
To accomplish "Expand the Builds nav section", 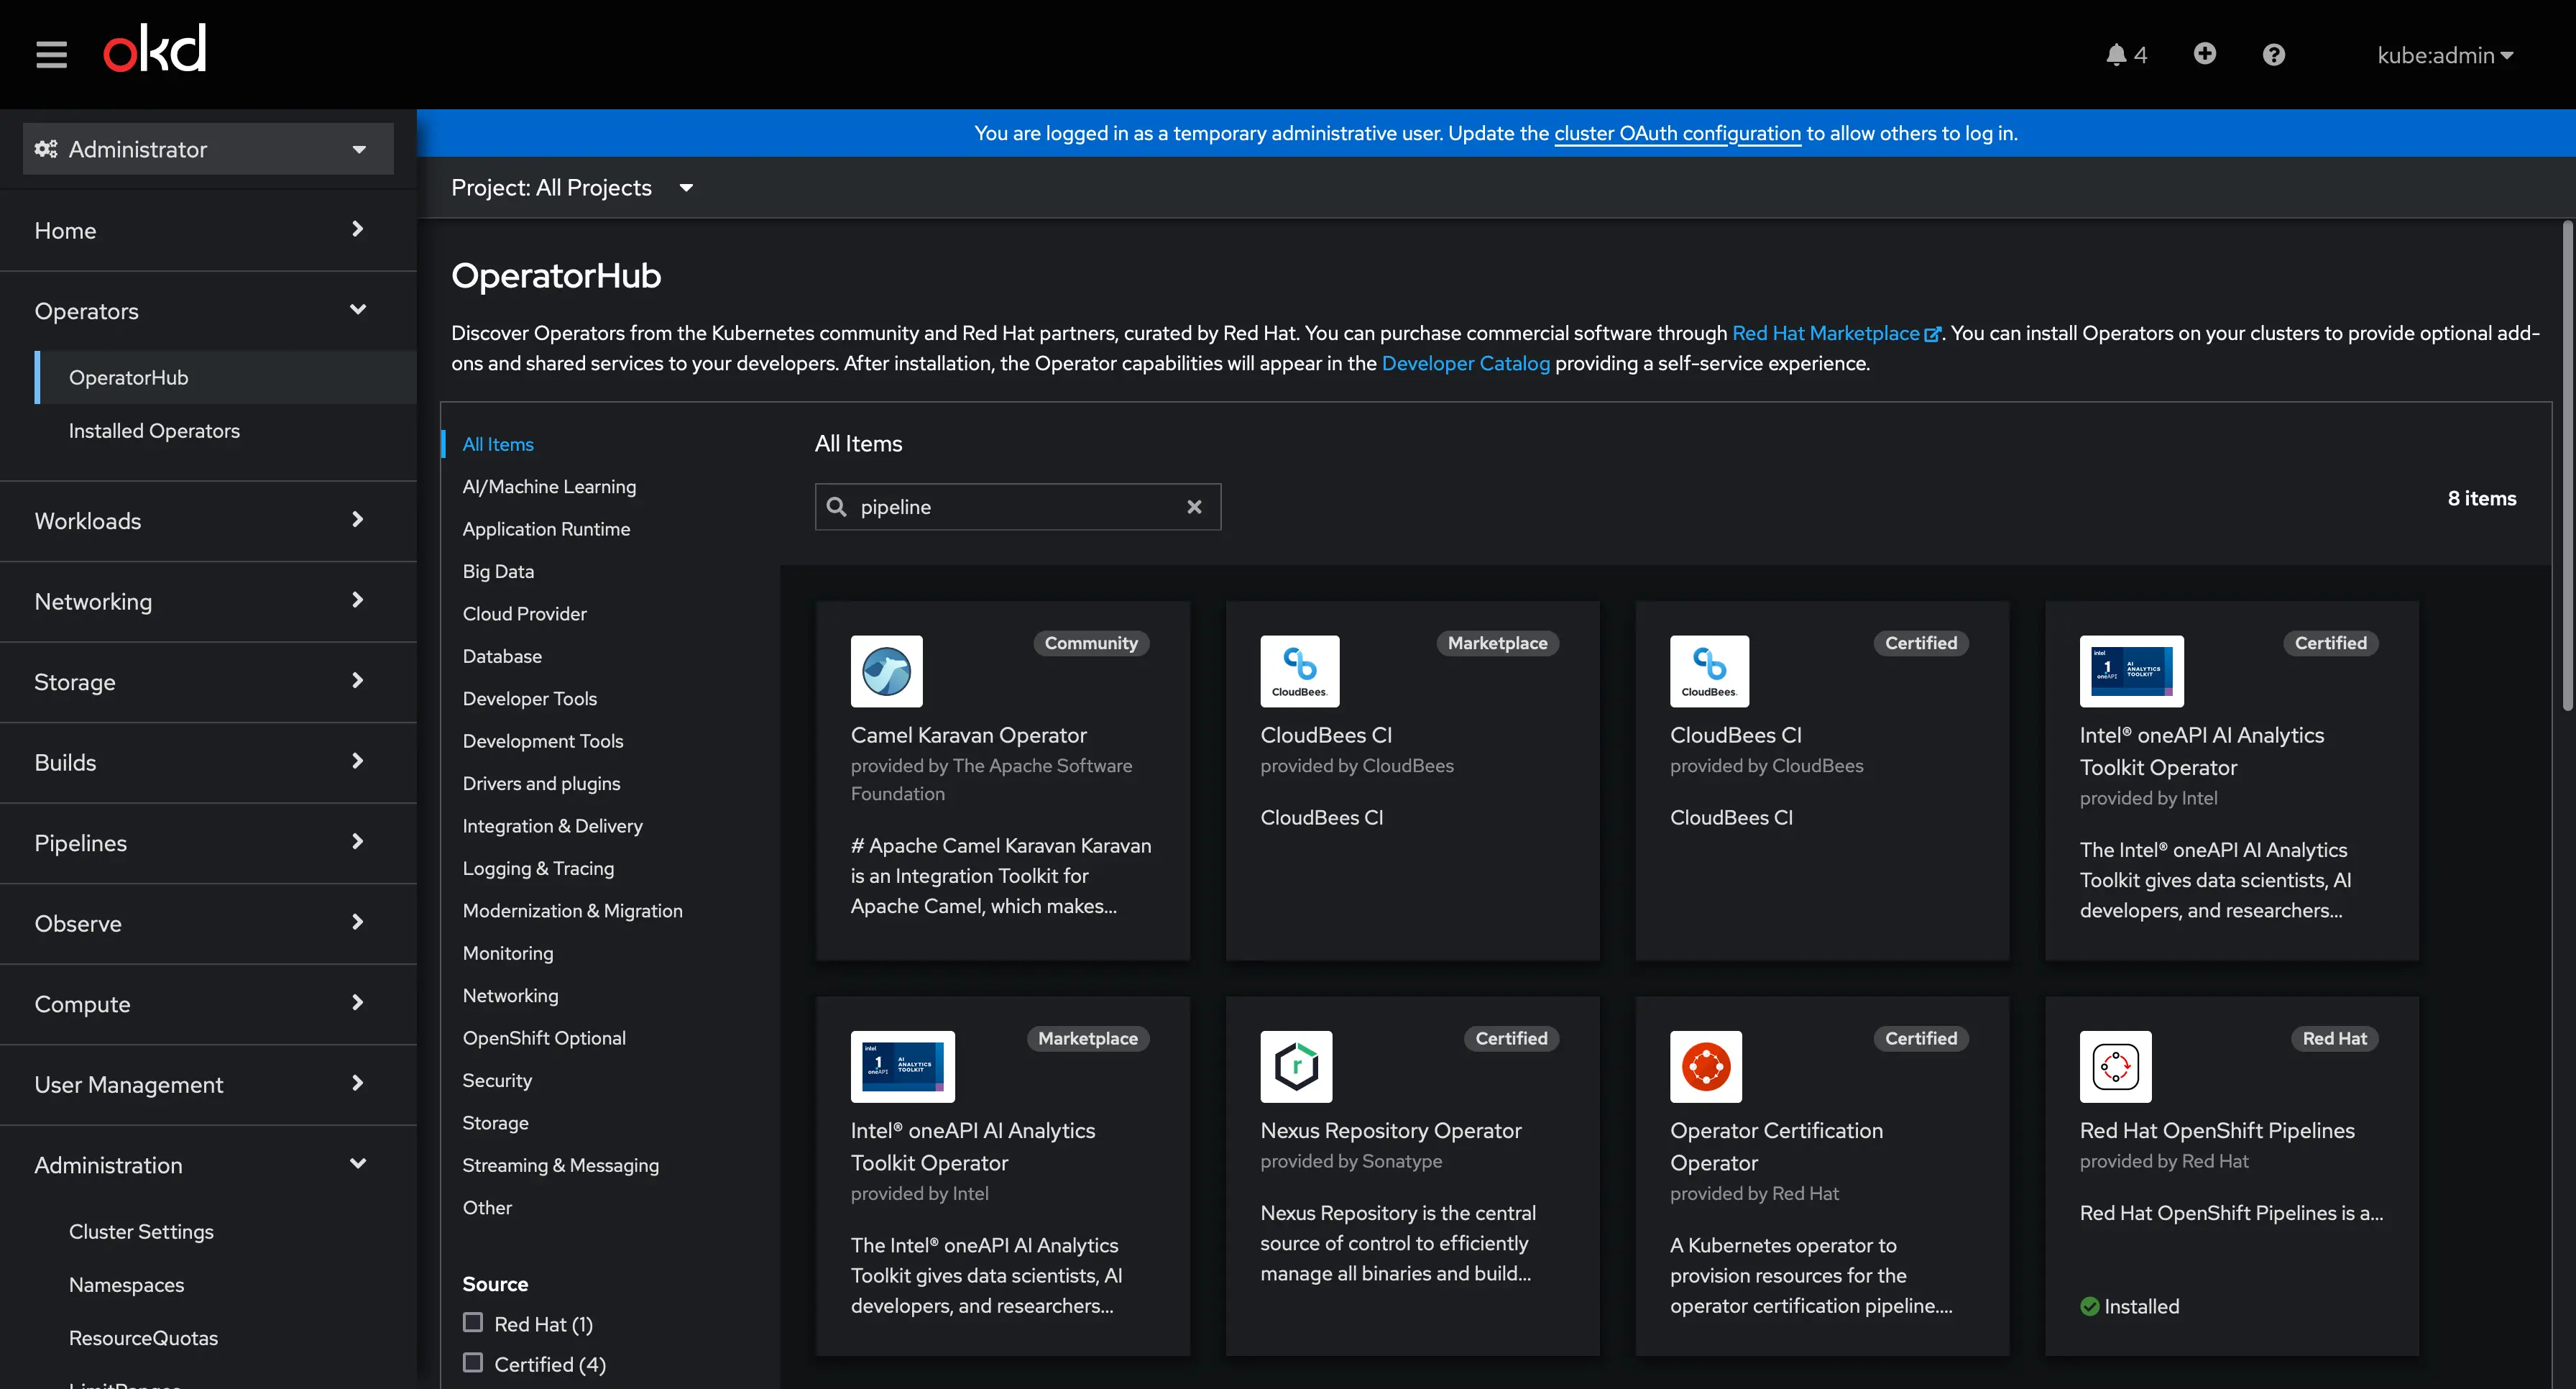I will 208,762.
